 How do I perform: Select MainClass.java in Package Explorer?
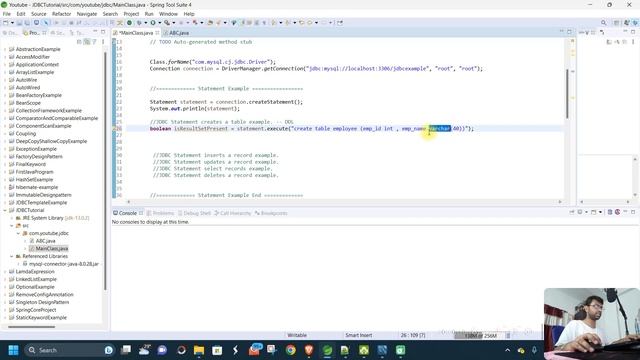pos(51,249)
